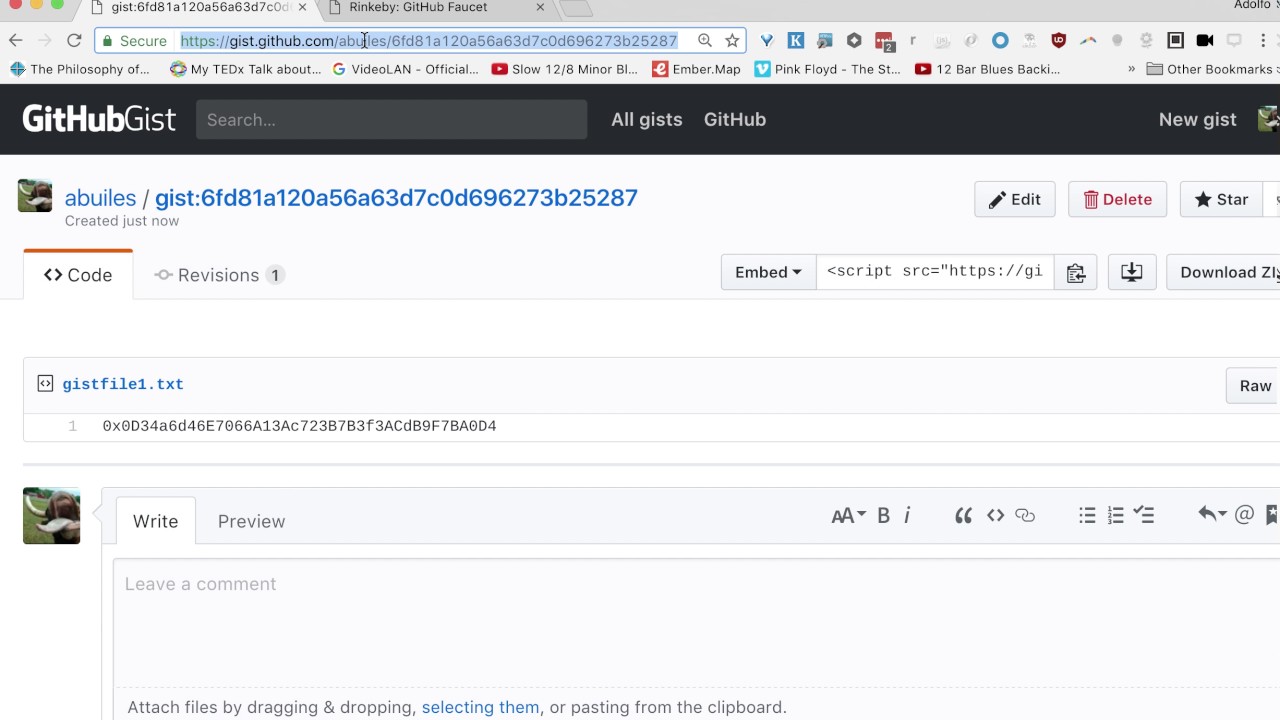Open the Ember.Map bookmark
Image resolution: width=1280 pixels, height=720 pixels.
click(x=696, y=69)
